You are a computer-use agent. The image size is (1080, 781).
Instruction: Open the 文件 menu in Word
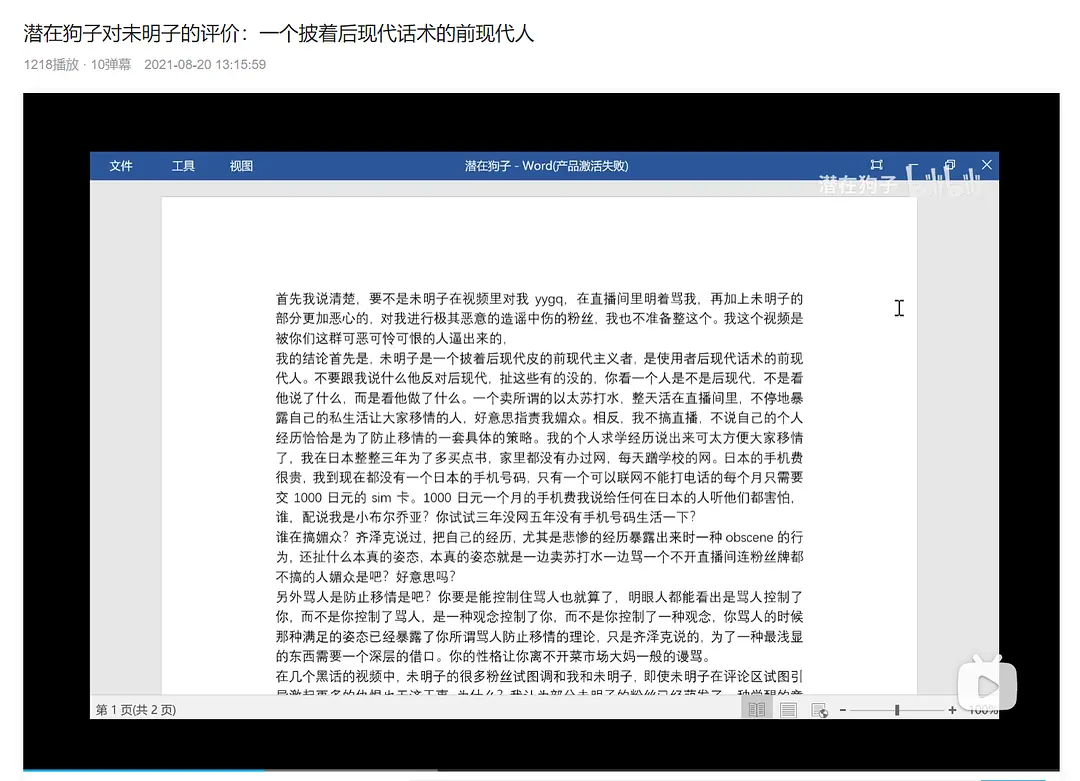[x=121, y=166]
